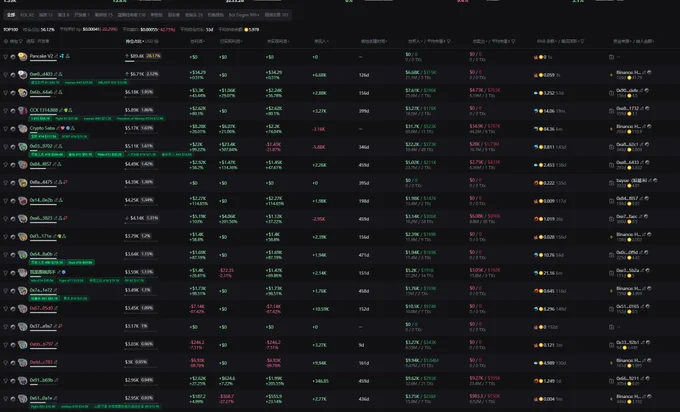Image resolution: width=680 pixels, height=412 pixels.
Task: Click the +10.59K net inflow for 0x67..05d0
Action: coord(320,309)
